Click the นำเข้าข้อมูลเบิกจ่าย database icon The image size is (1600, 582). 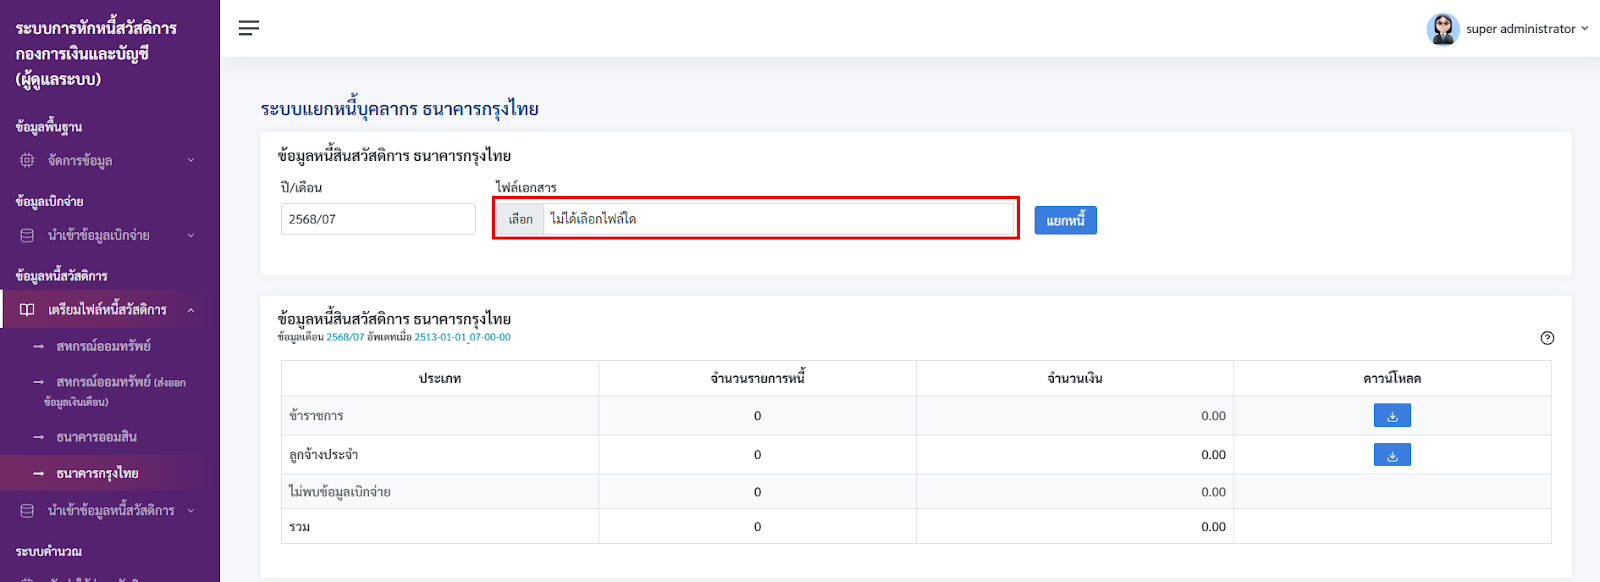click(27, 235)
